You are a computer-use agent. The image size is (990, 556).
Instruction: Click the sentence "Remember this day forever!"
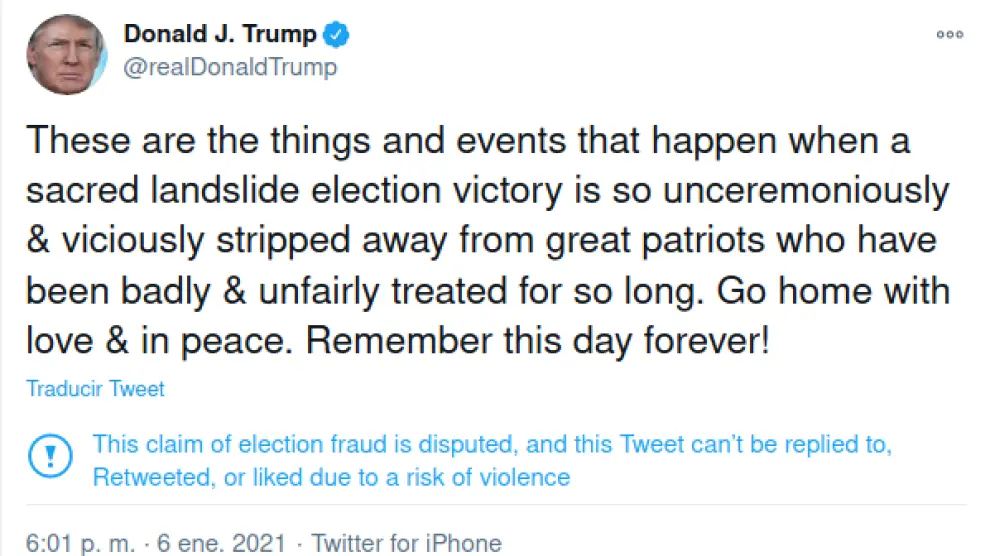pyautogui.click(x=538, y=342)
